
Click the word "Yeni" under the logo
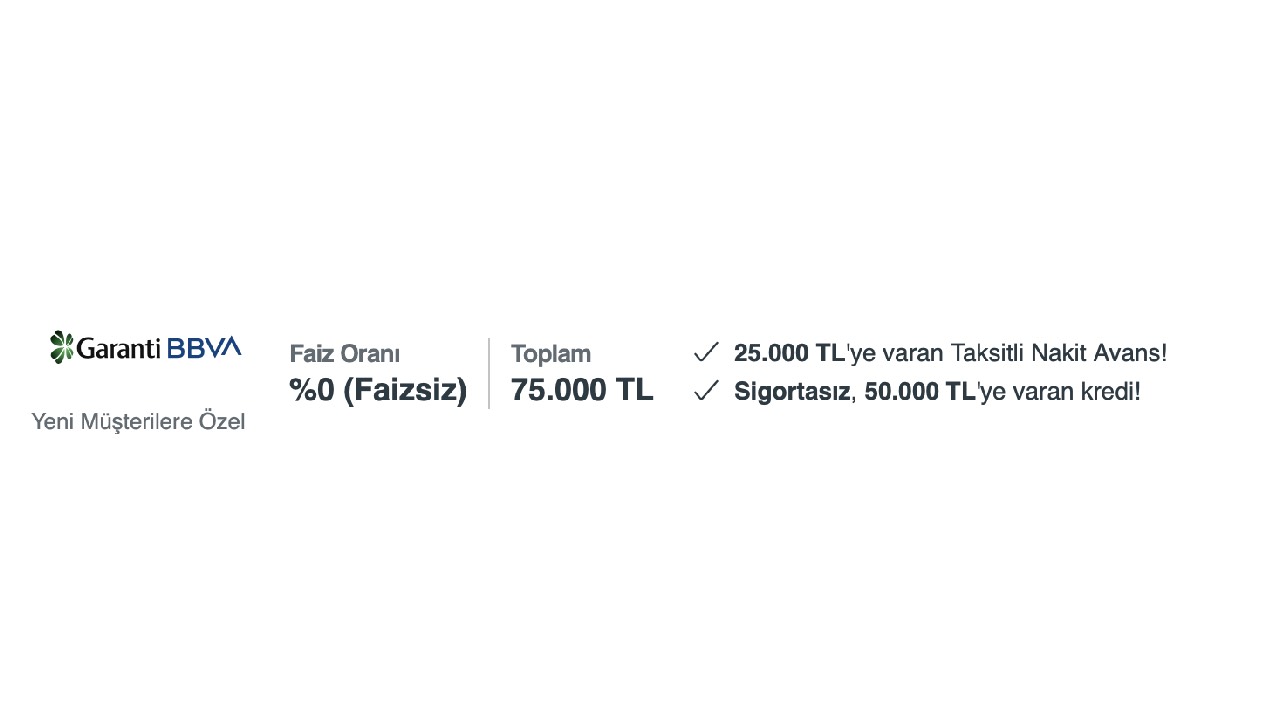(53, 422)
